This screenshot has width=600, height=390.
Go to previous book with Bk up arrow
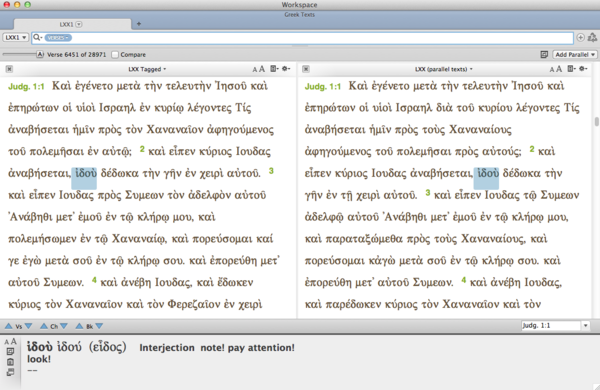[79, 326]
